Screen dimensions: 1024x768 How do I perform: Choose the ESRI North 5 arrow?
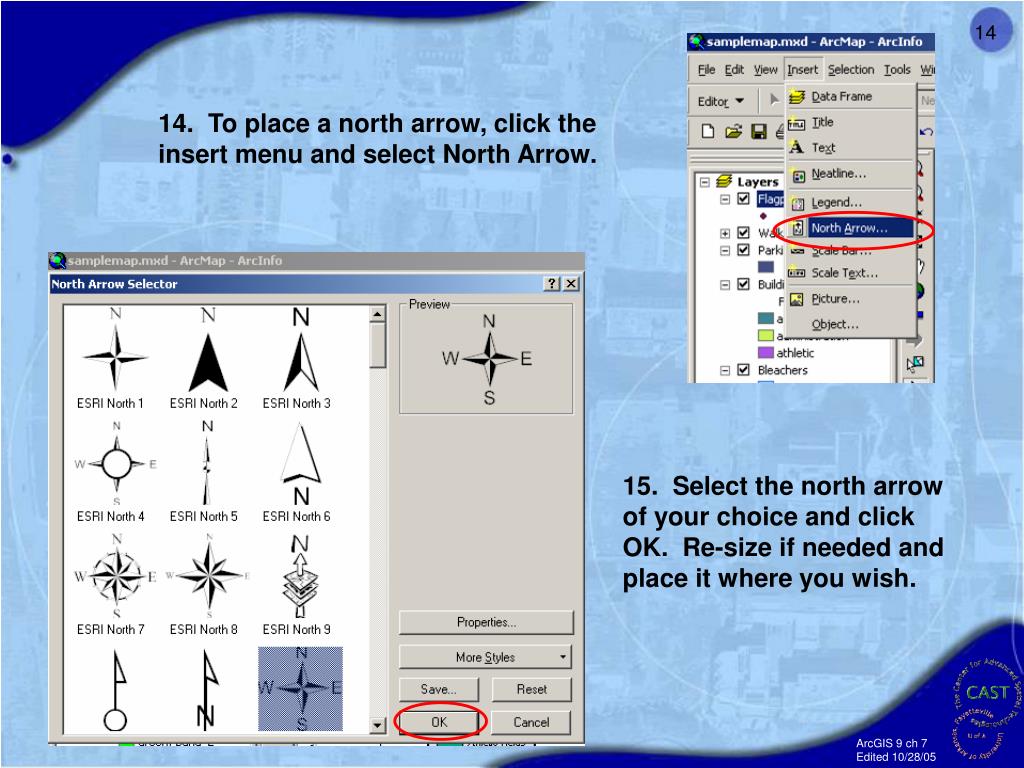[x=207, y=472]
